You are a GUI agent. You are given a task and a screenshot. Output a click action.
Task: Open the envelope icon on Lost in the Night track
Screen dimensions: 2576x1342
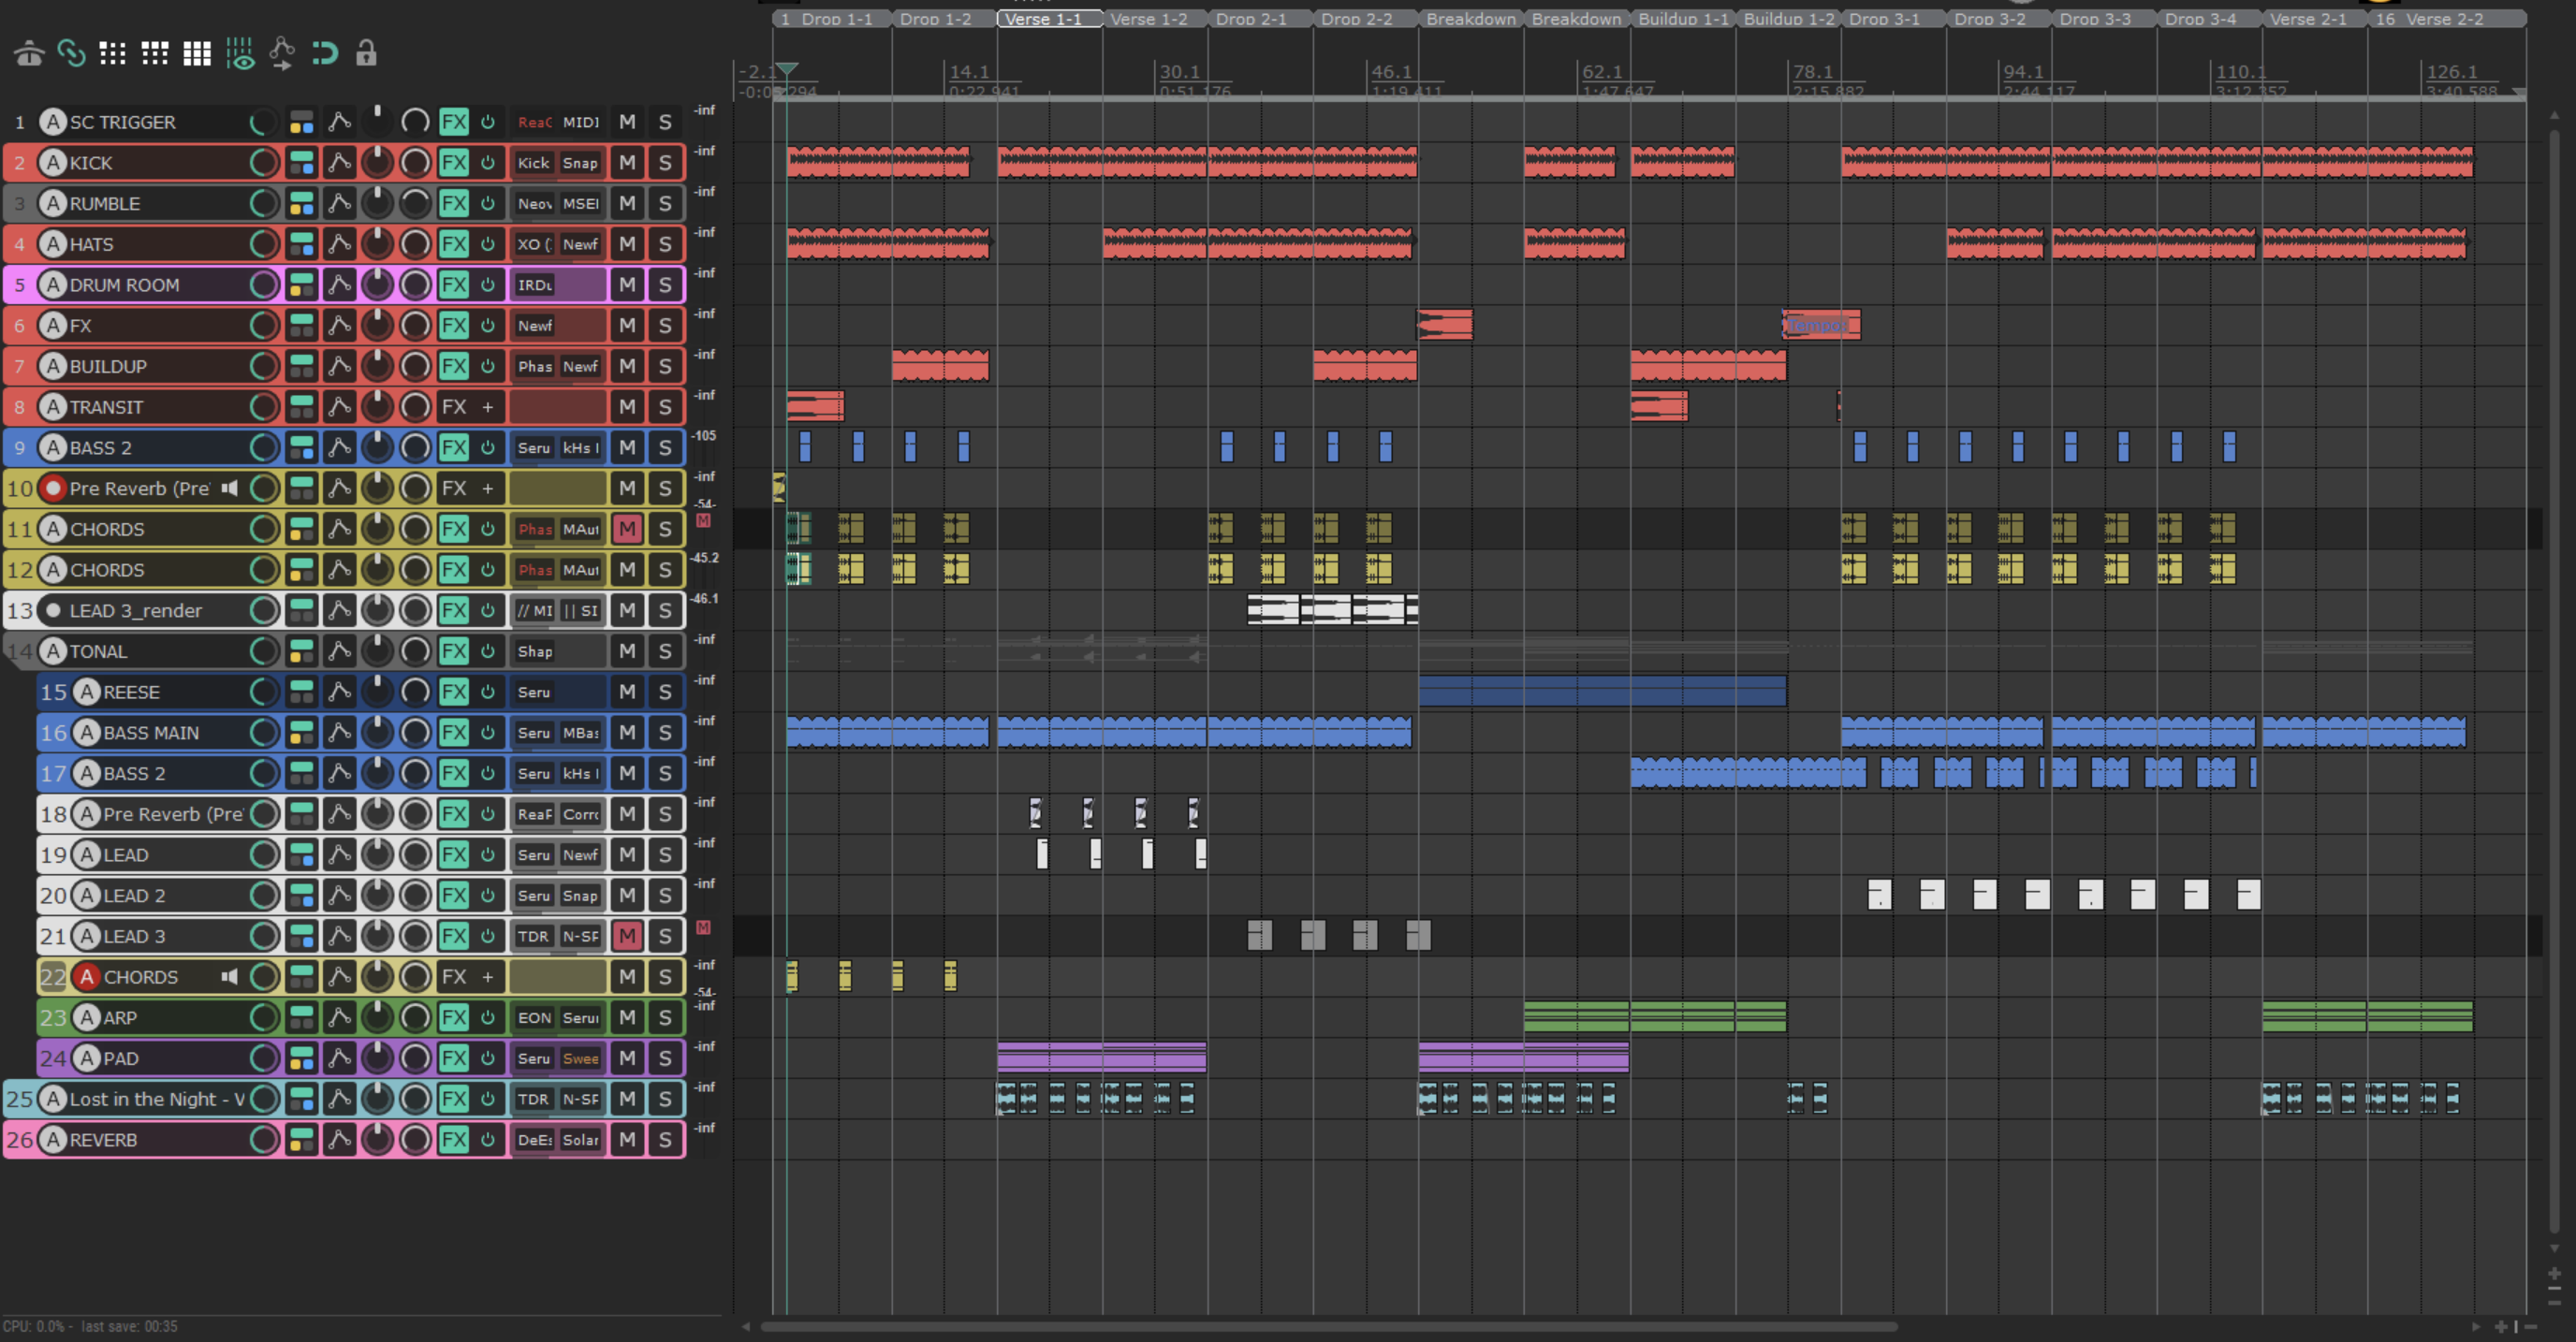(339, 1099)
